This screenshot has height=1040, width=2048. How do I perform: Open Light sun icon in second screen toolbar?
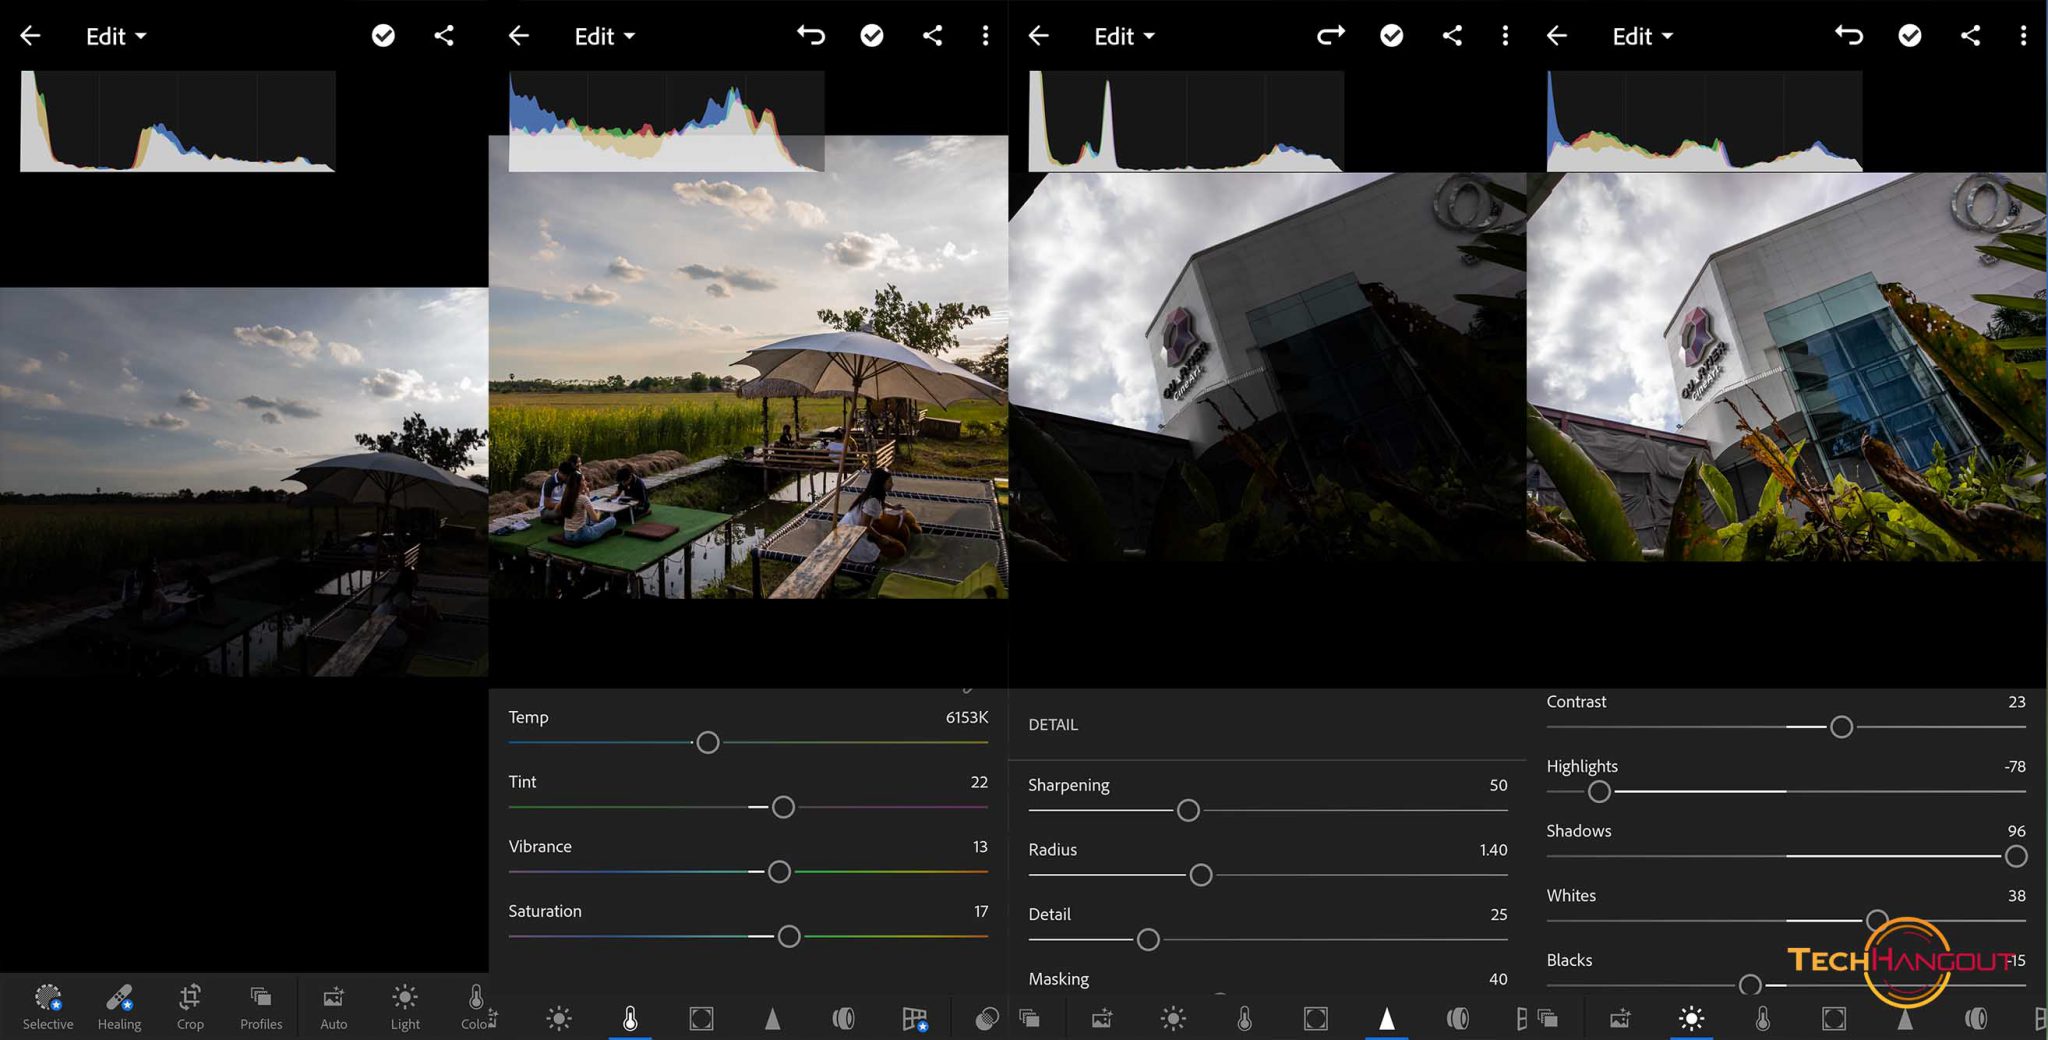click(559, 1019)
